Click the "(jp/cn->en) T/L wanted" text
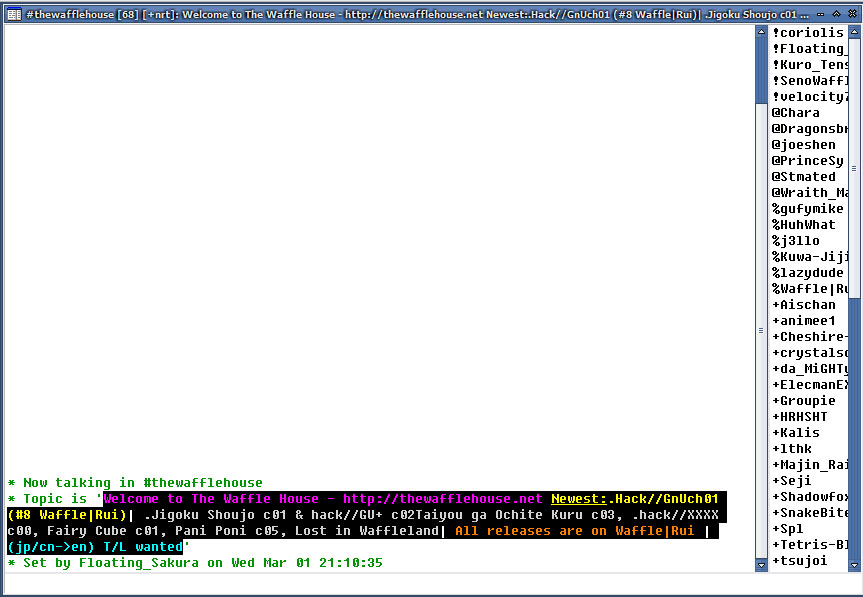This screenshot has width=863, height=597. click(x=95, y=547)
